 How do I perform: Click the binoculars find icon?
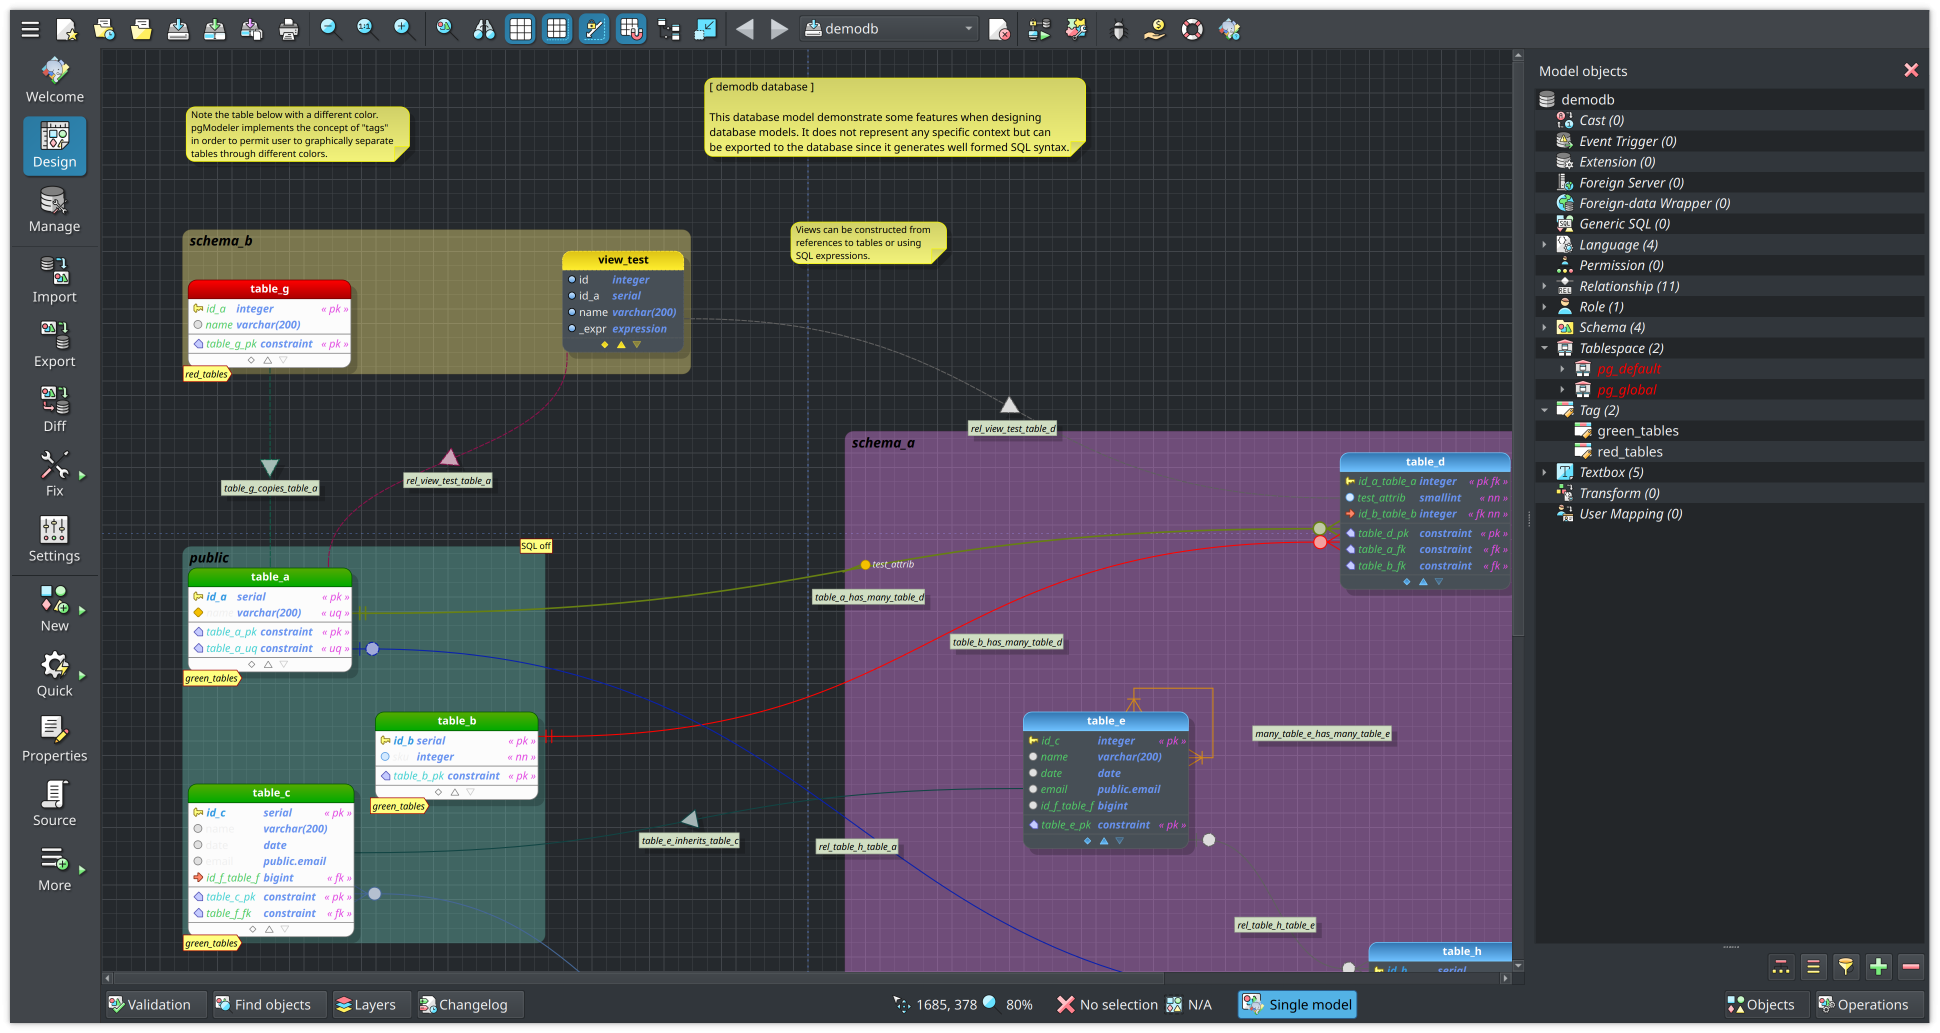pos(484,29)
